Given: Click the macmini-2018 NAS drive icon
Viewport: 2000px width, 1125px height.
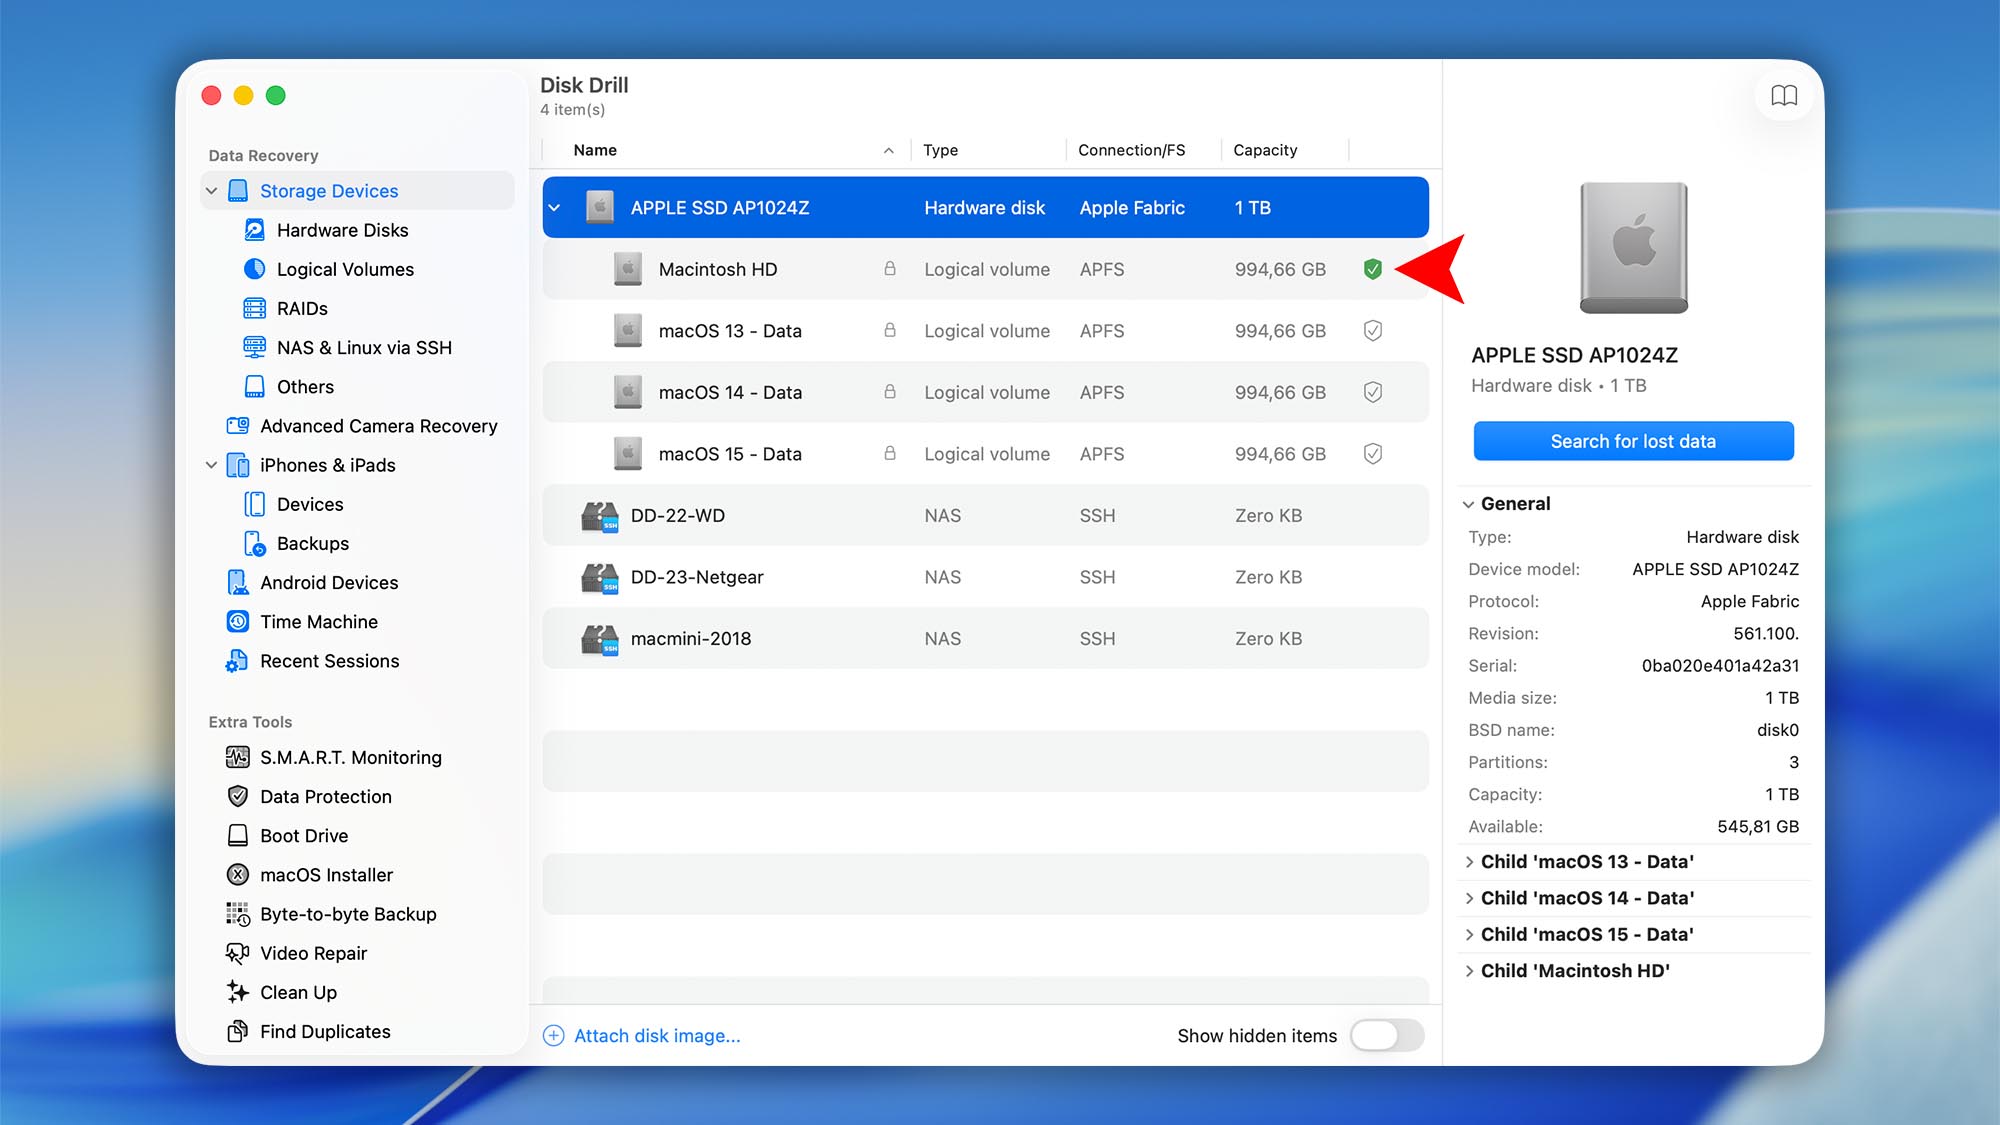Looking at the screenshot, I should click(600, 639).
